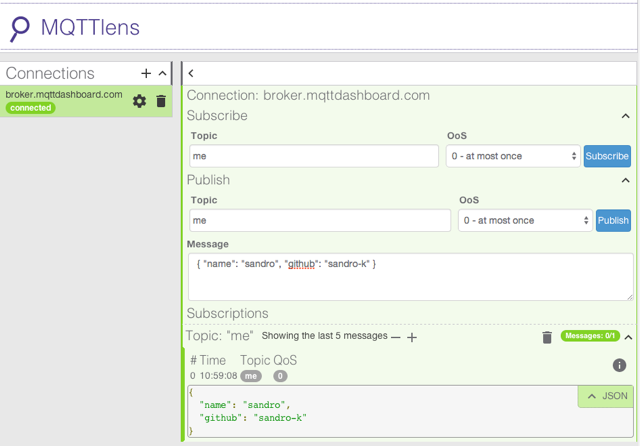
Task: Collapse the Publish section
Action: click(626, 180)
